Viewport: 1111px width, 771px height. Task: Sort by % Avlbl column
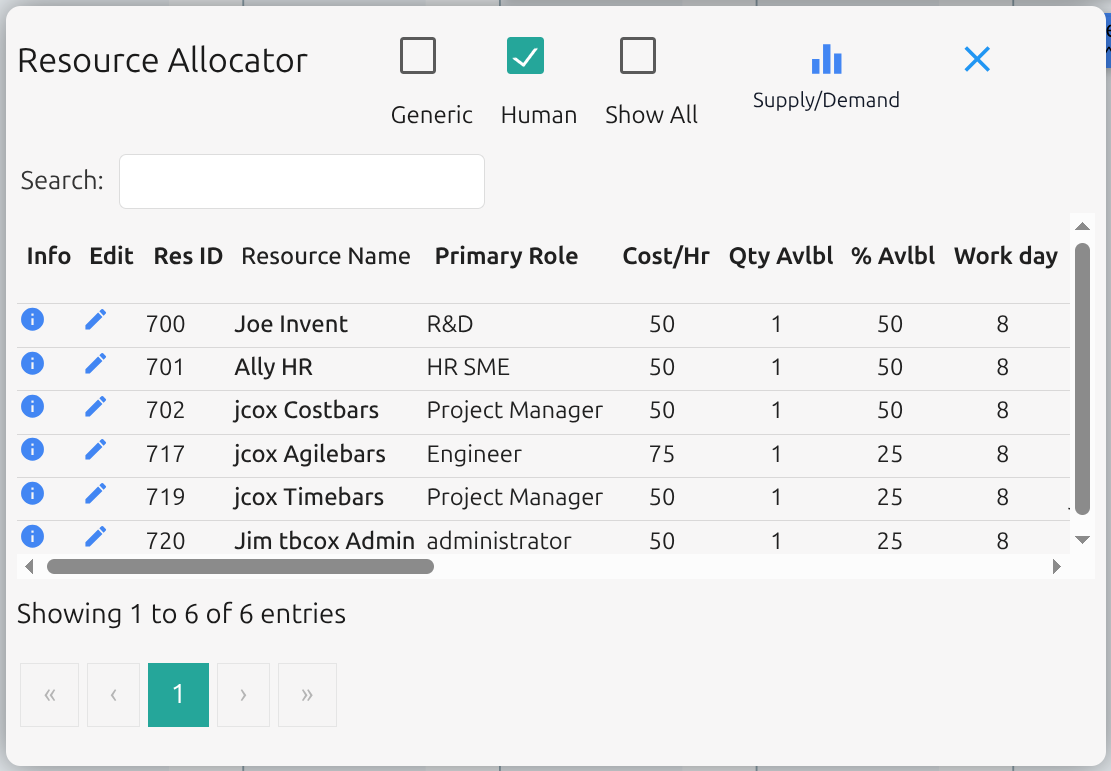pos(893,256)
